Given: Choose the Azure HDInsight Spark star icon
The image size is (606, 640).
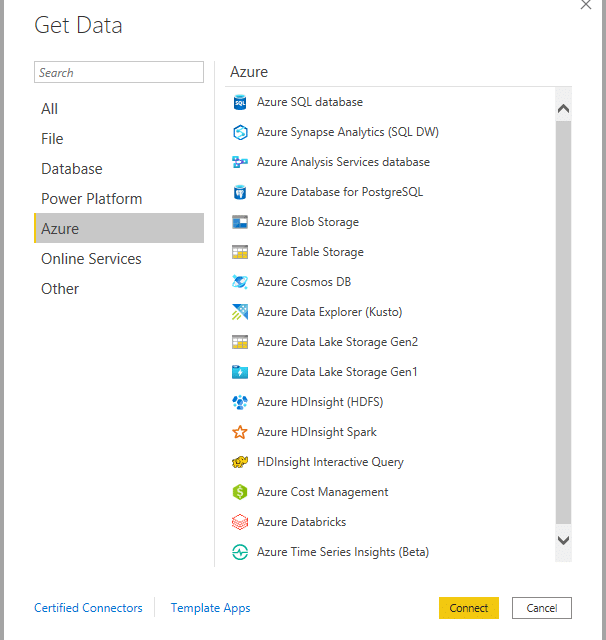Looking at the screenshot, I should [x=240, y=432].
